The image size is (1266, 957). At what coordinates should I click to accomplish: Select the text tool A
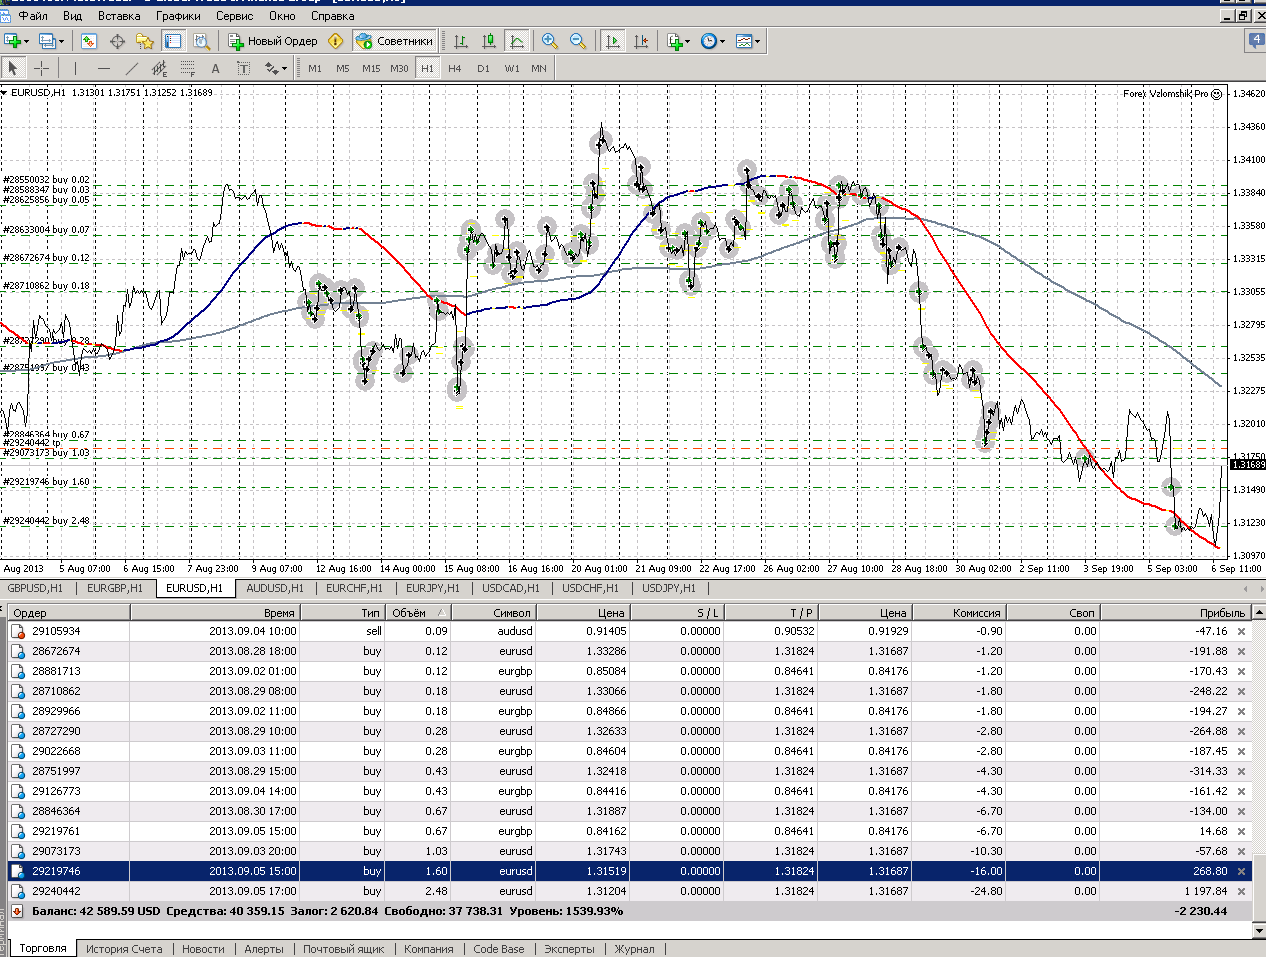click(x=215, y=68)
